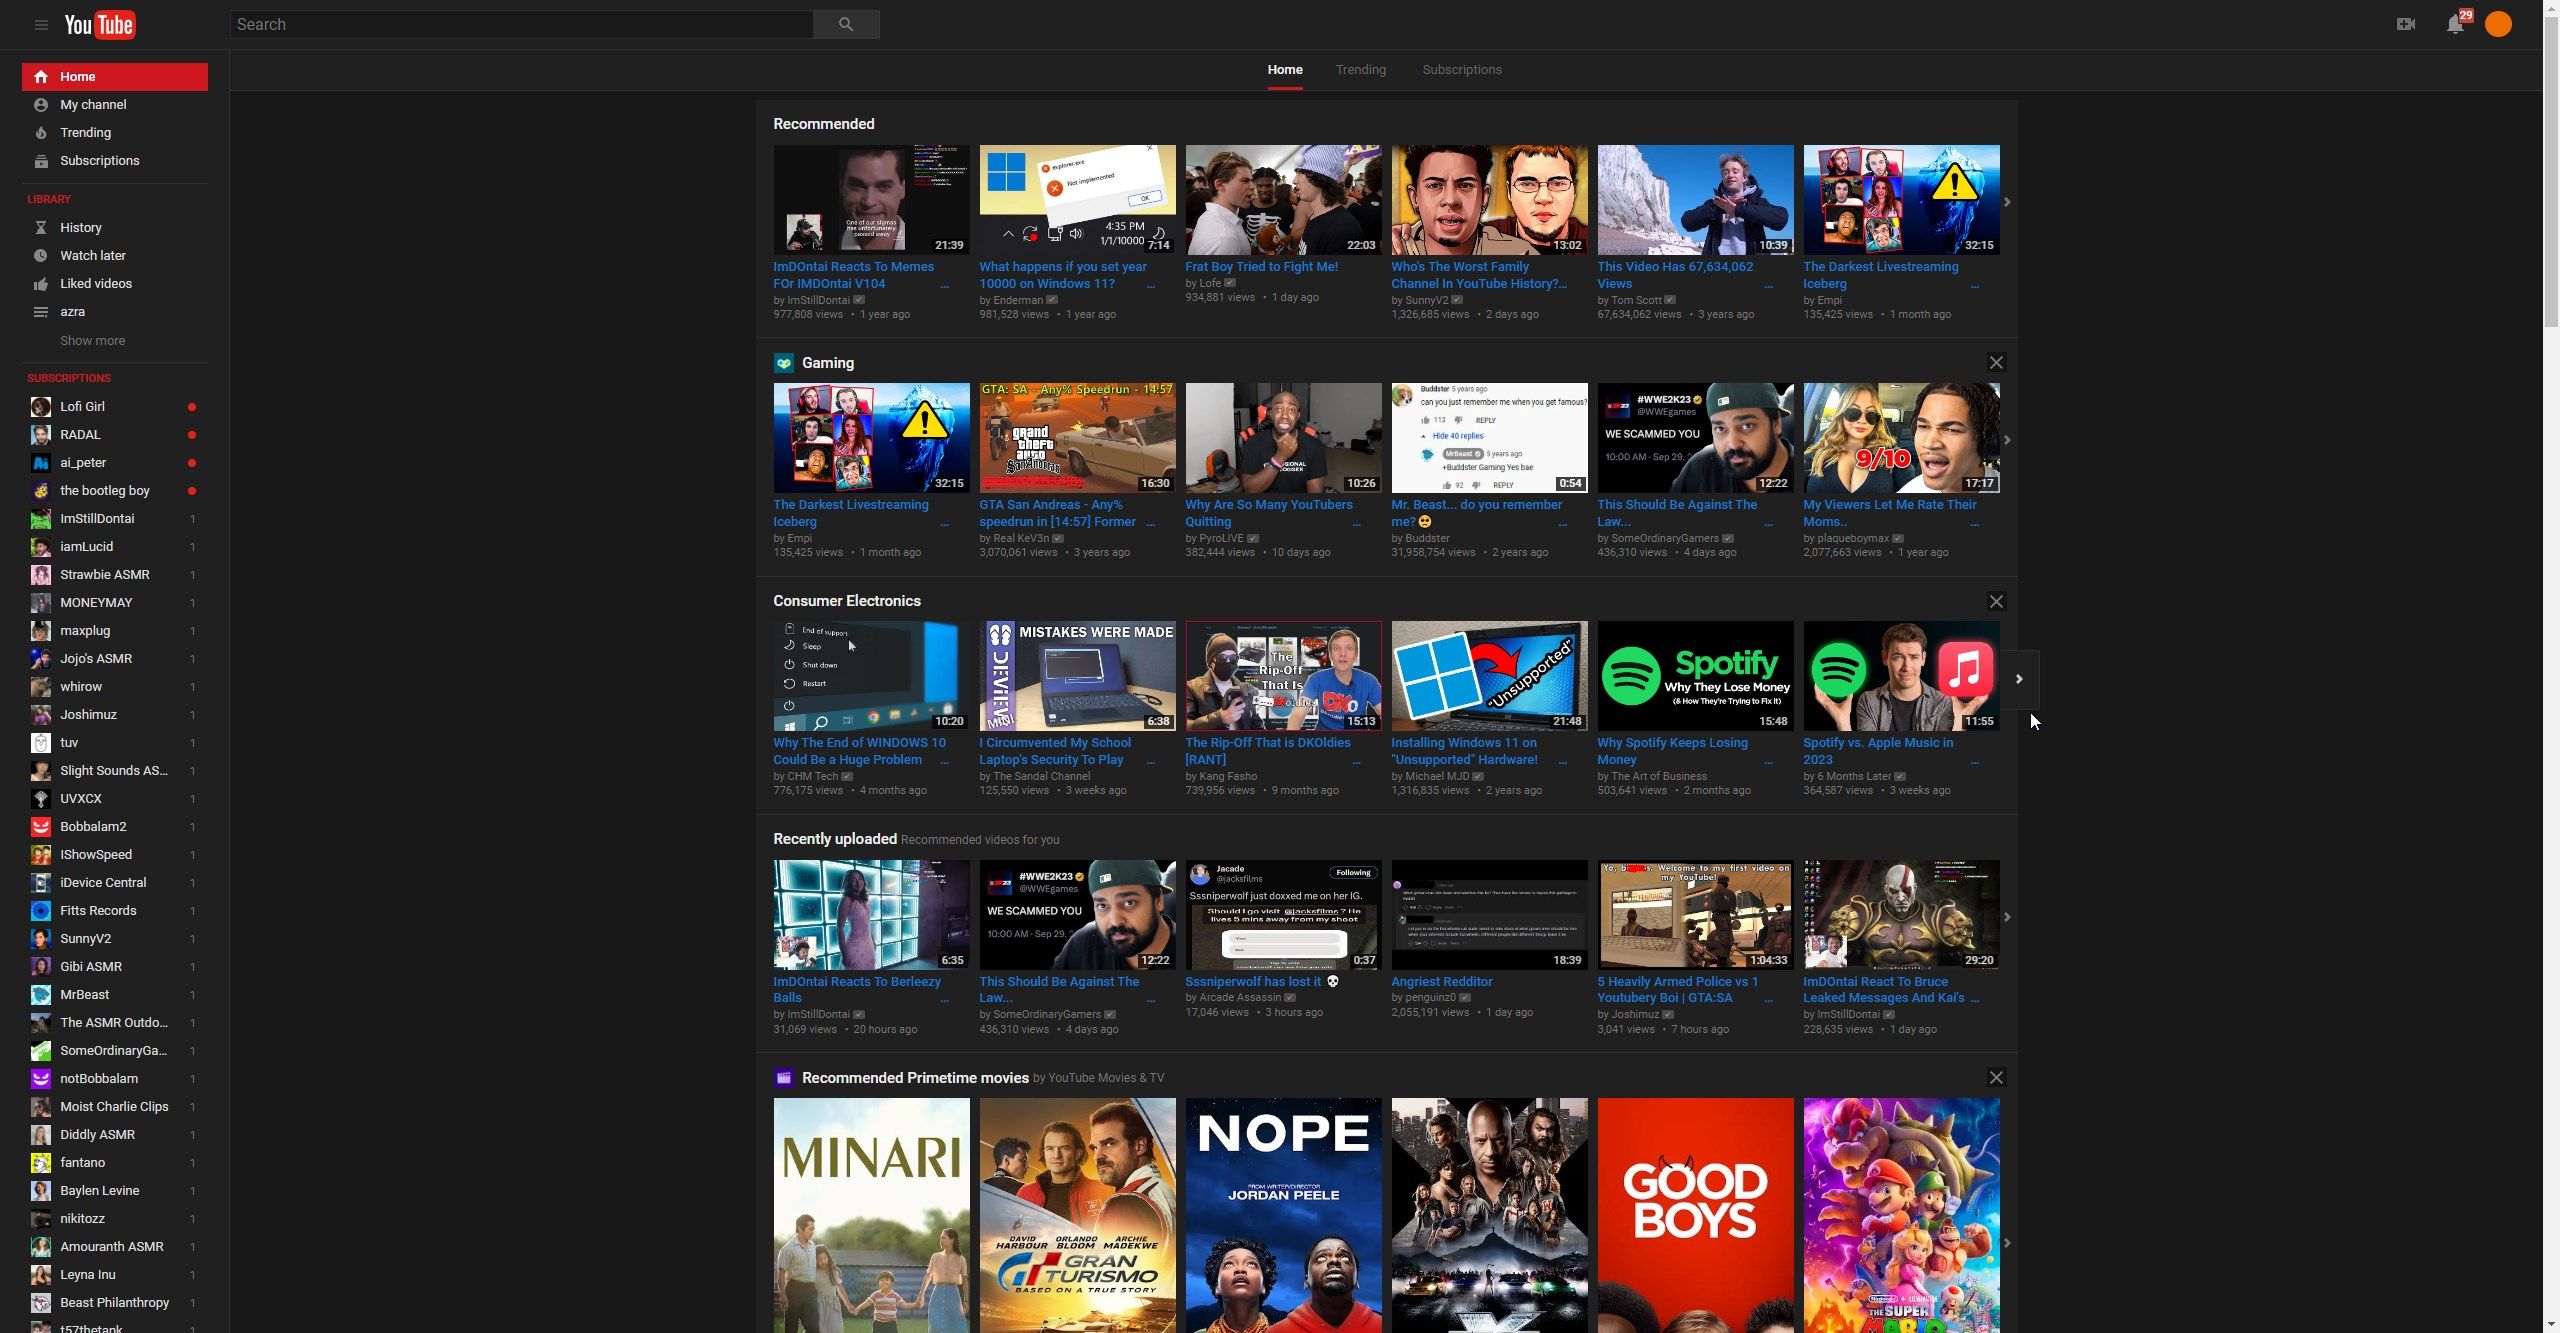Image resolution: width=2560 pixels, height=1333 pixels.
Task: Close the Consumer Electronics section
Action: point(1996,601)
